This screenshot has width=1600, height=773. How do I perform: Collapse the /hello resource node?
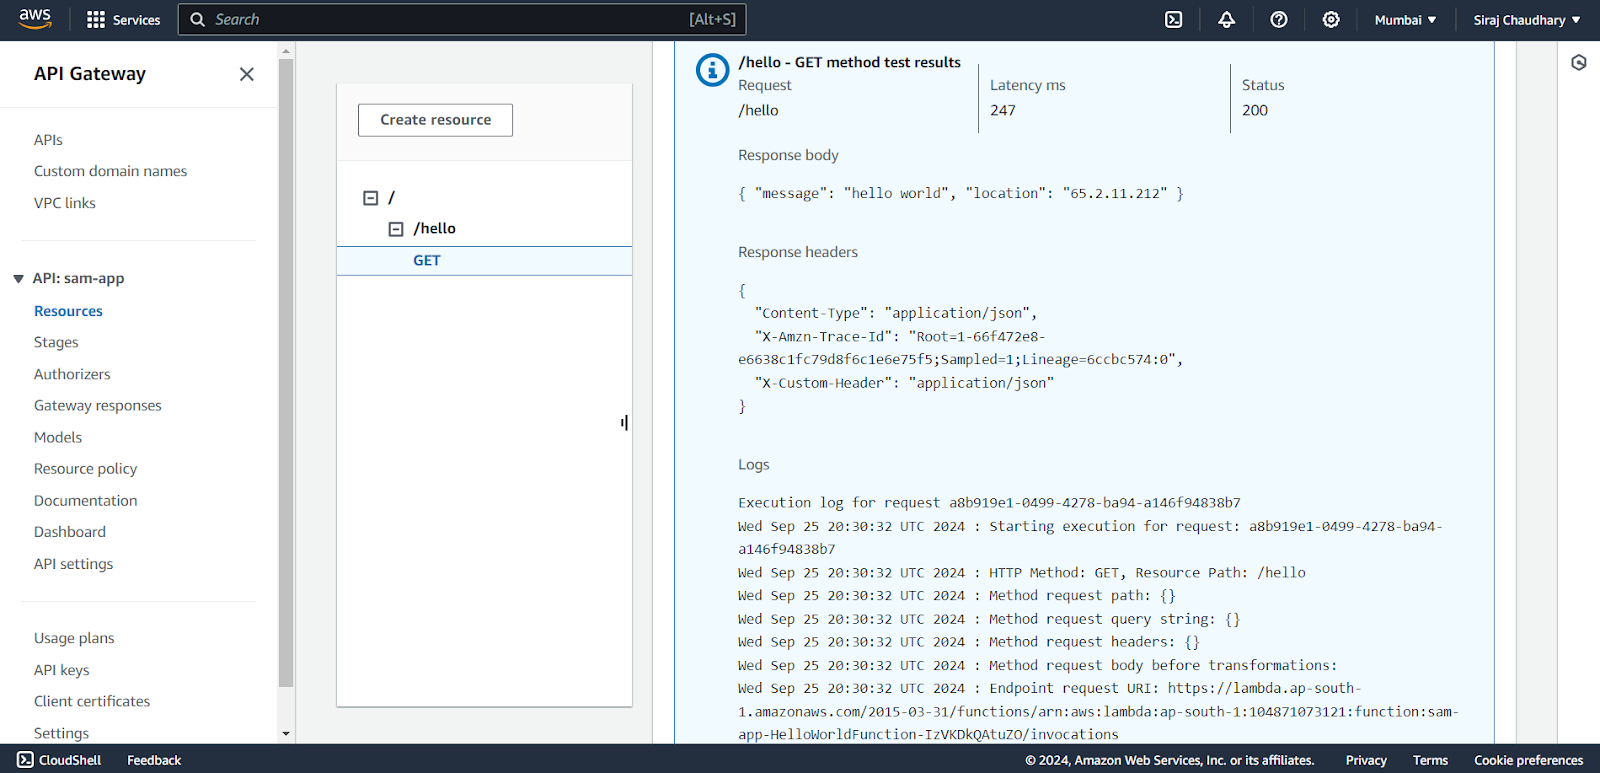pyautogui.click(x=396, y=229)
